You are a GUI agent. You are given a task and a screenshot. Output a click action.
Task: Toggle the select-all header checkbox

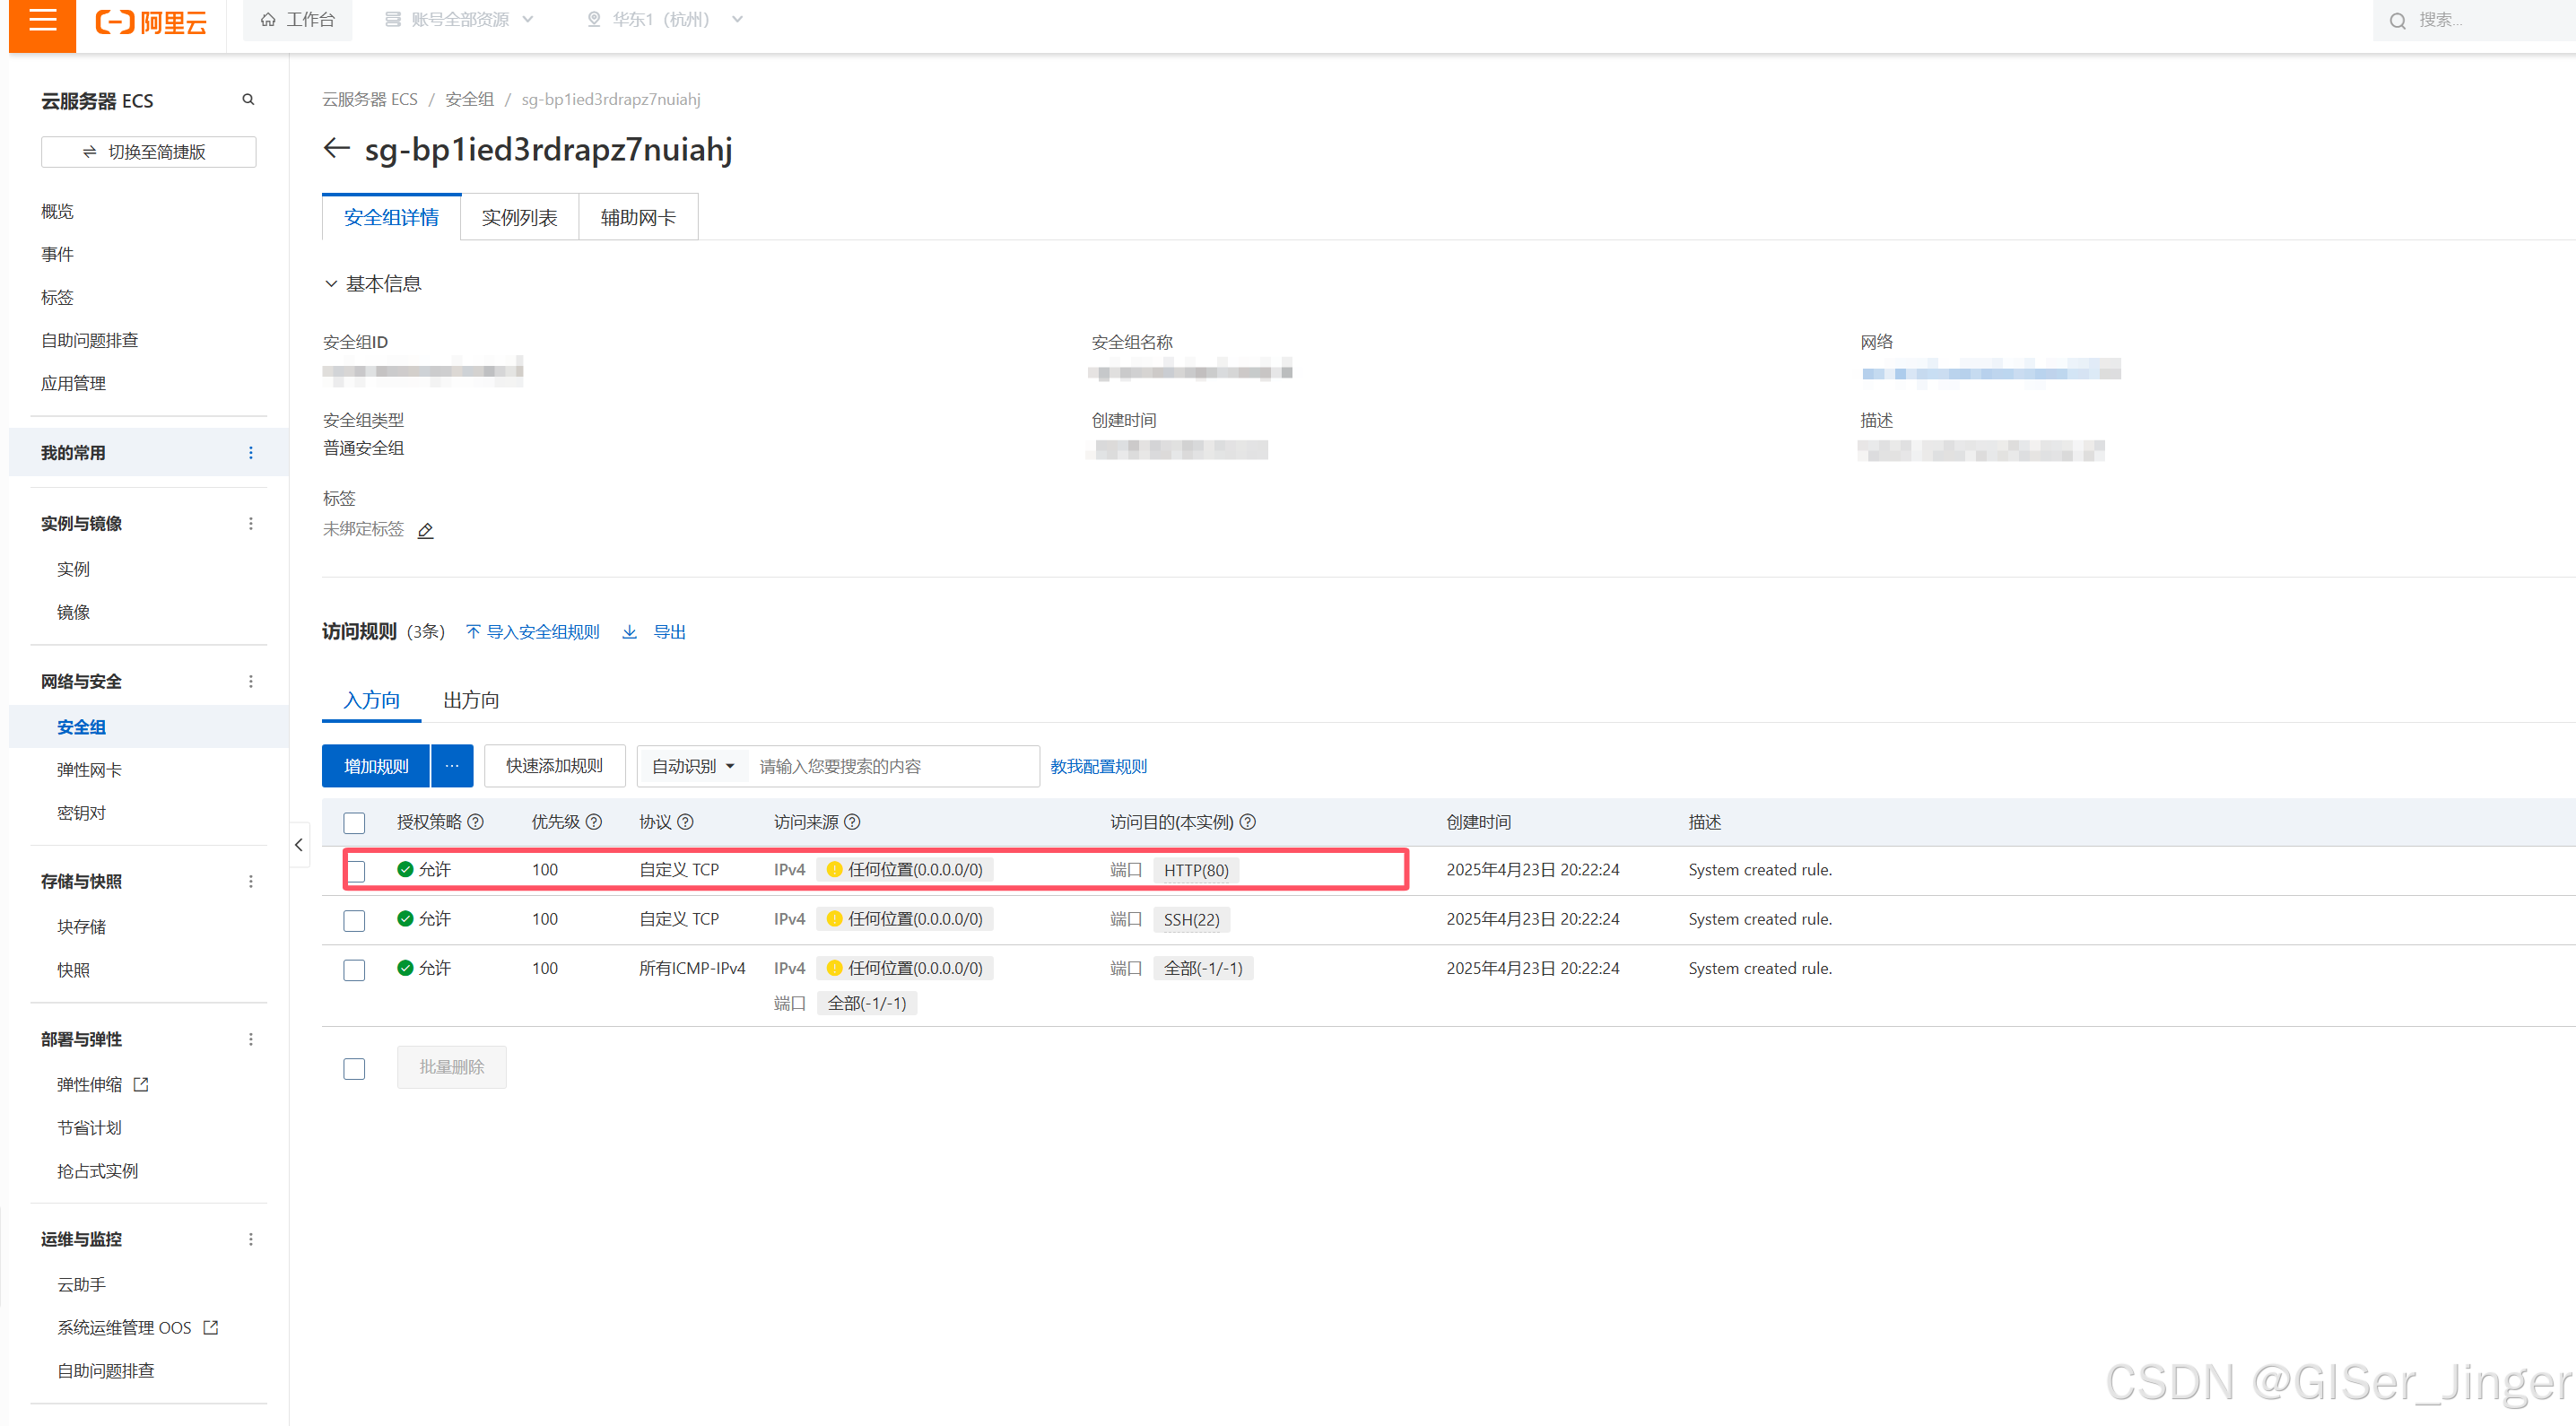click(355, 823)
